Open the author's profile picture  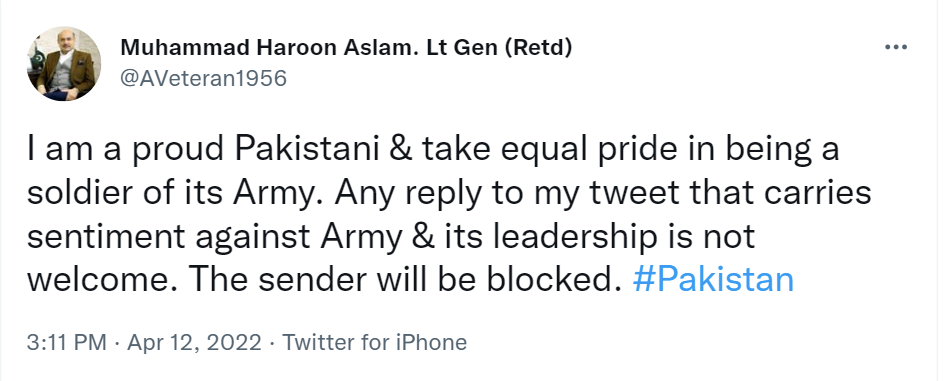[64, 63]
